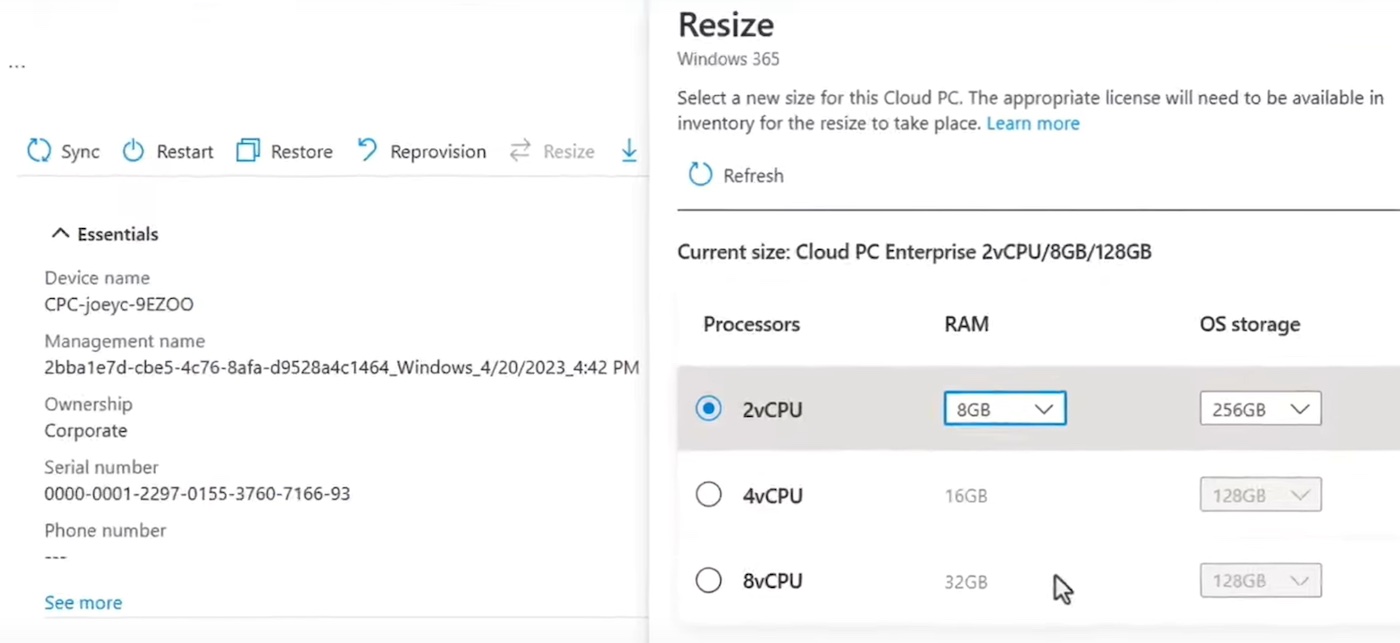Click the download arrow icon in toolbar
1400x643 pixels.
(x=629, y=151)
